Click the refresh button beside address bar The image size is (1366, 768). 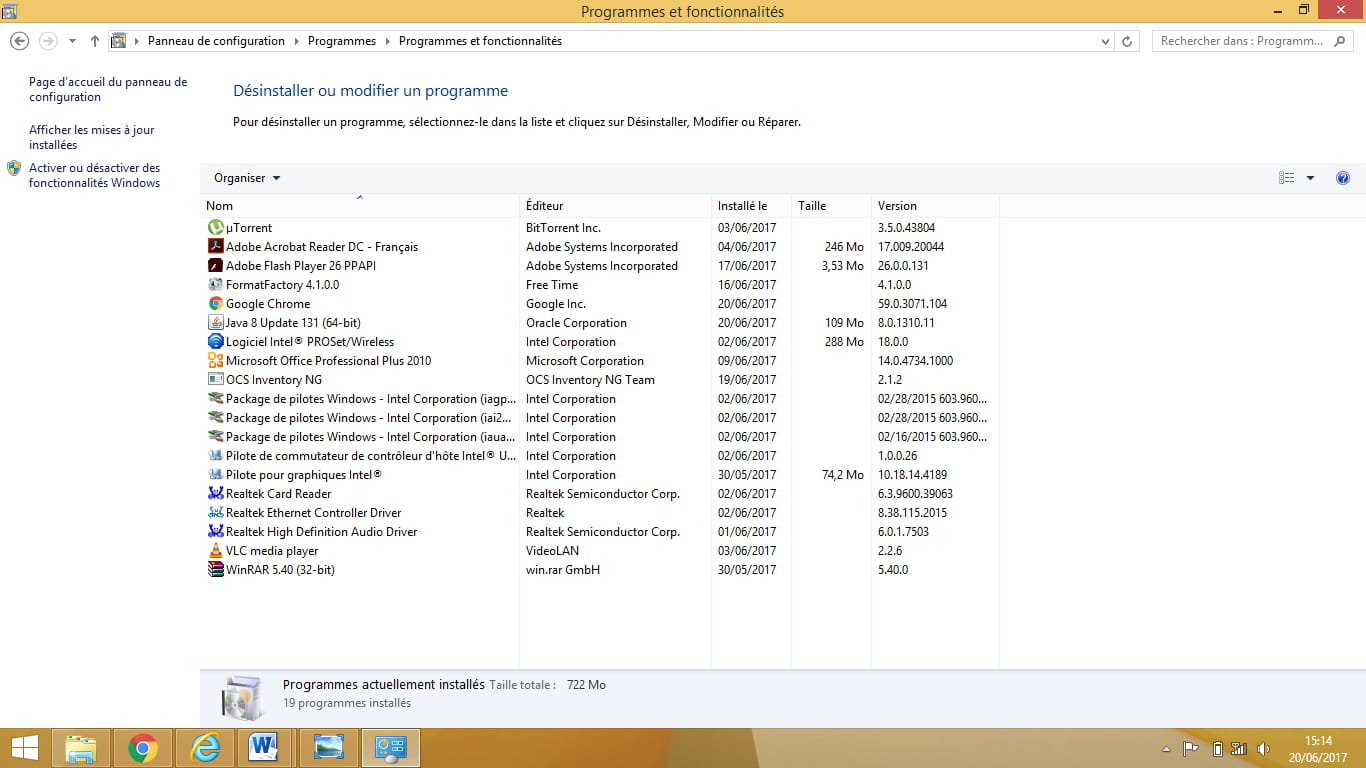(x=1127, y=41)
